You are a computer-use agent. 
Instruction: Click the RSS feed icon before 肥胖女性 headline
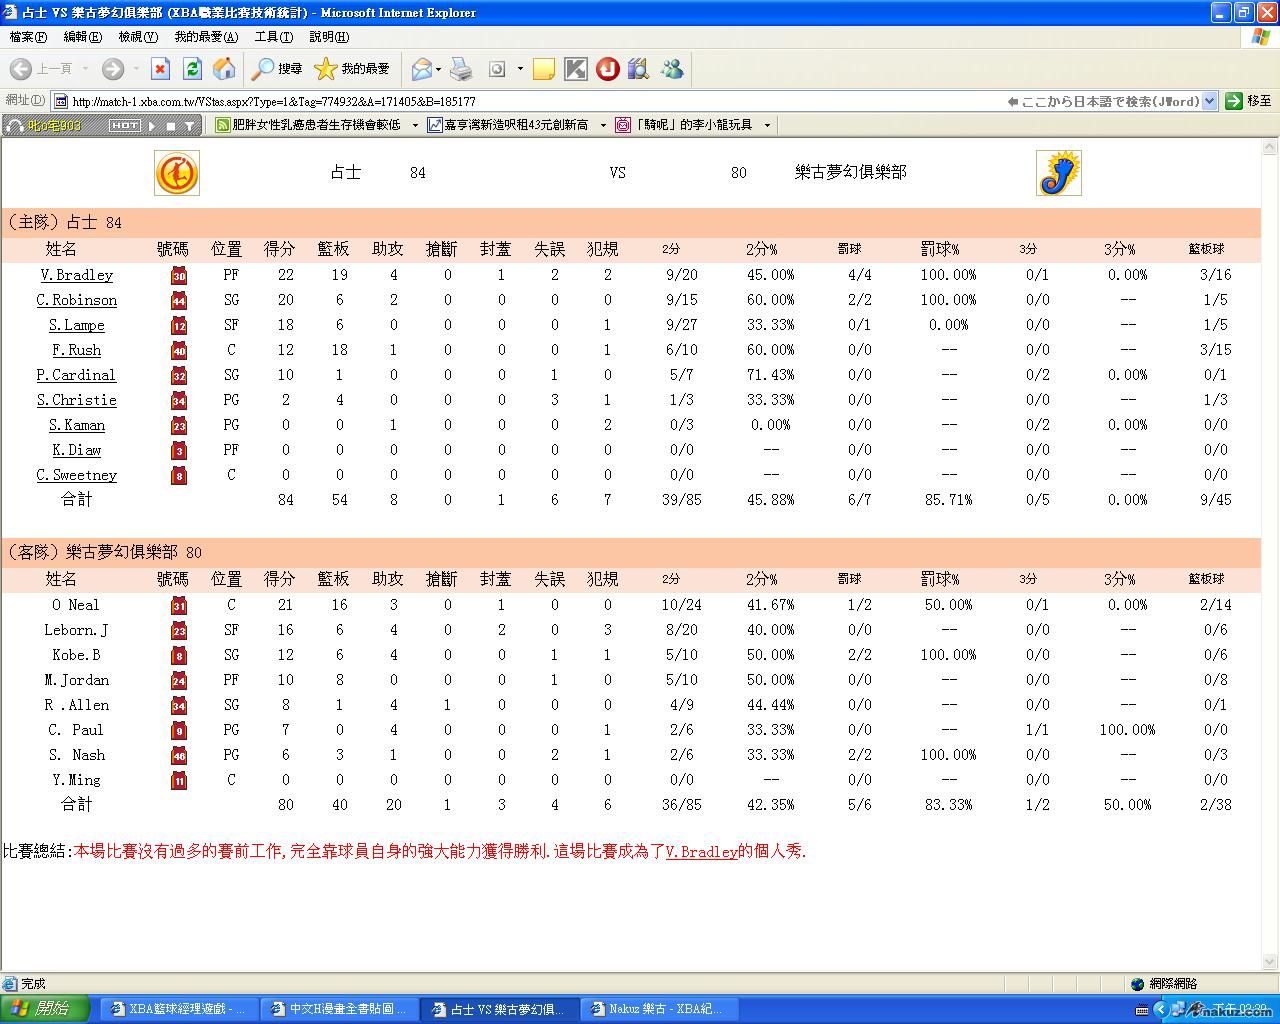pos(222,125)
